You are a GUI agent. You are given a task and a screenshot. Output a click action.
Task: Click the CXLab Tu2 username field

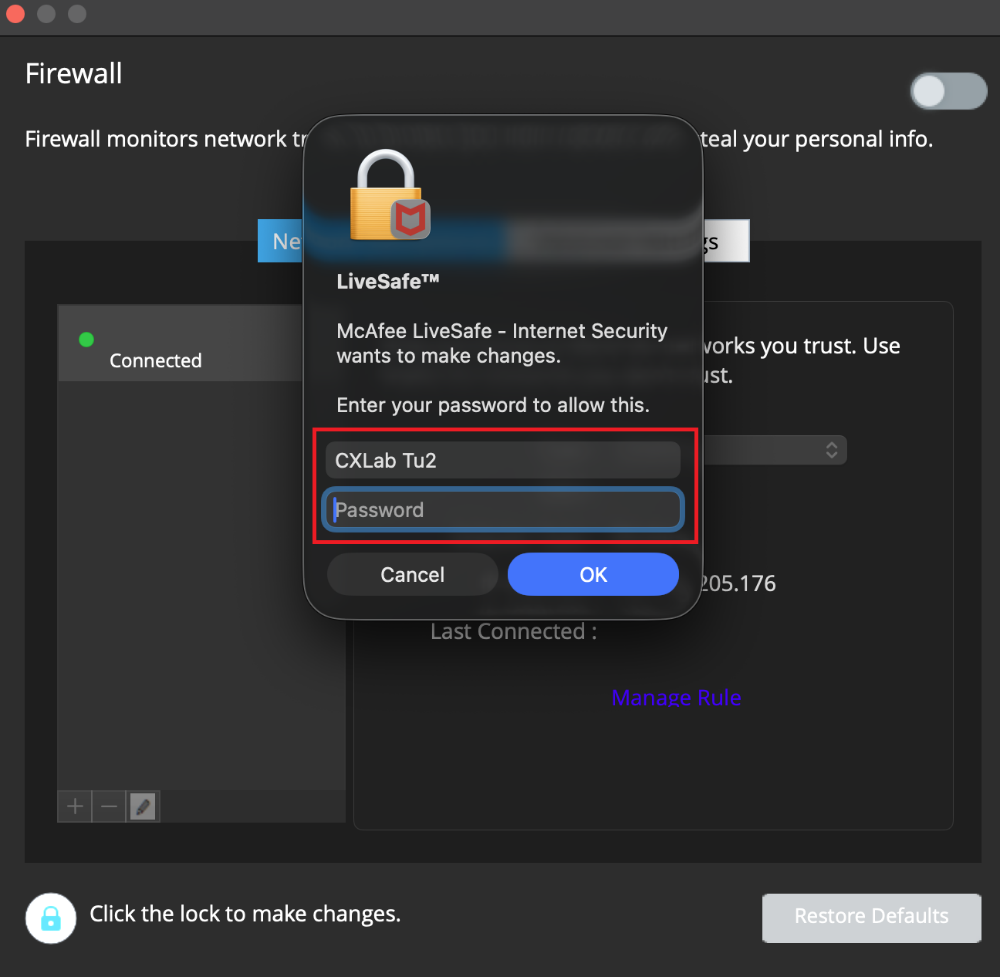coord(503,460)
